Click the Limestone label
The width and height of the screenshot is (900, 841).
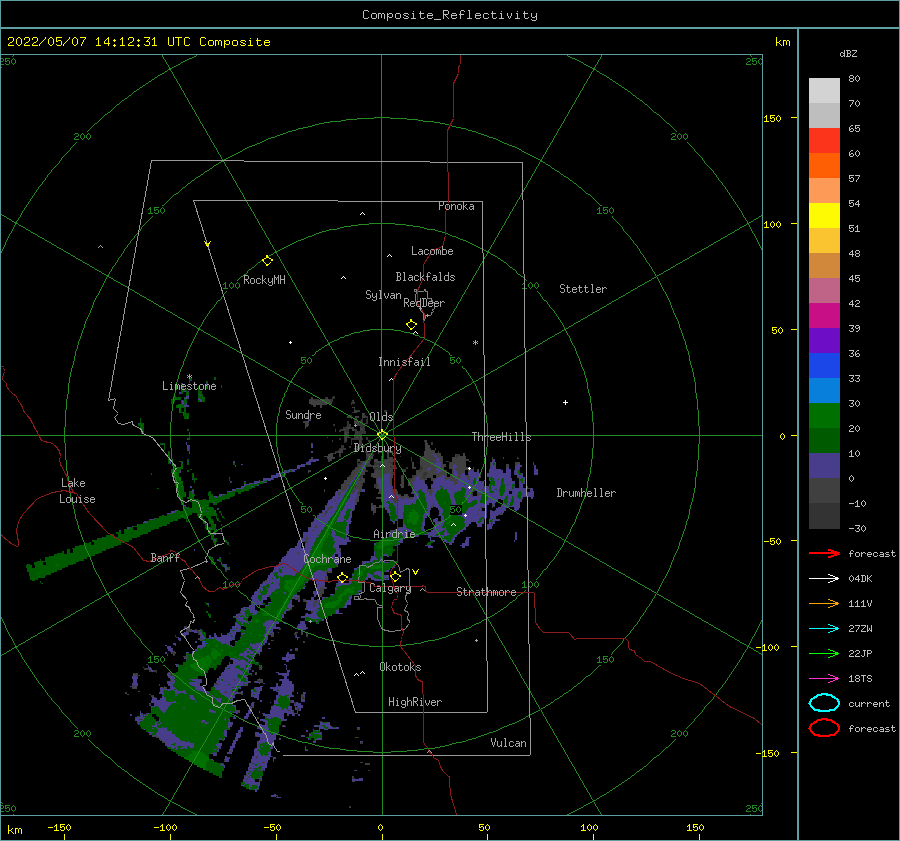189,386
